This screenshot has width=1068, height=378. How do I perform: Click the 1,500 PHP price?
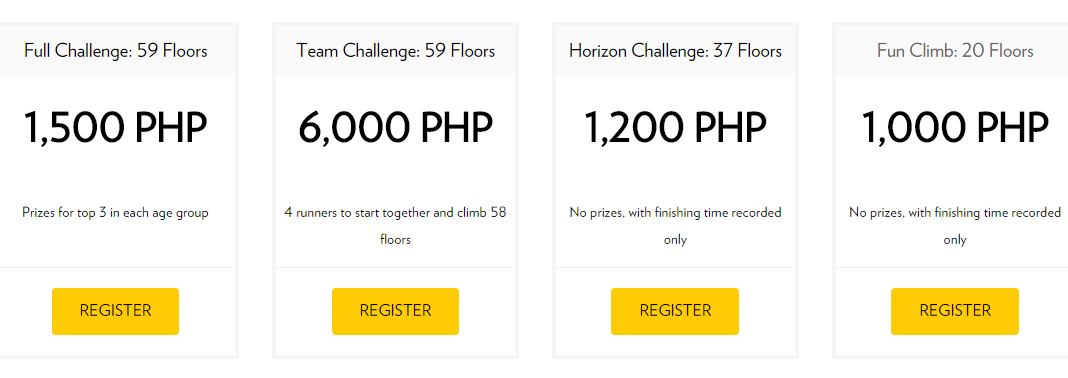[116, 127]
